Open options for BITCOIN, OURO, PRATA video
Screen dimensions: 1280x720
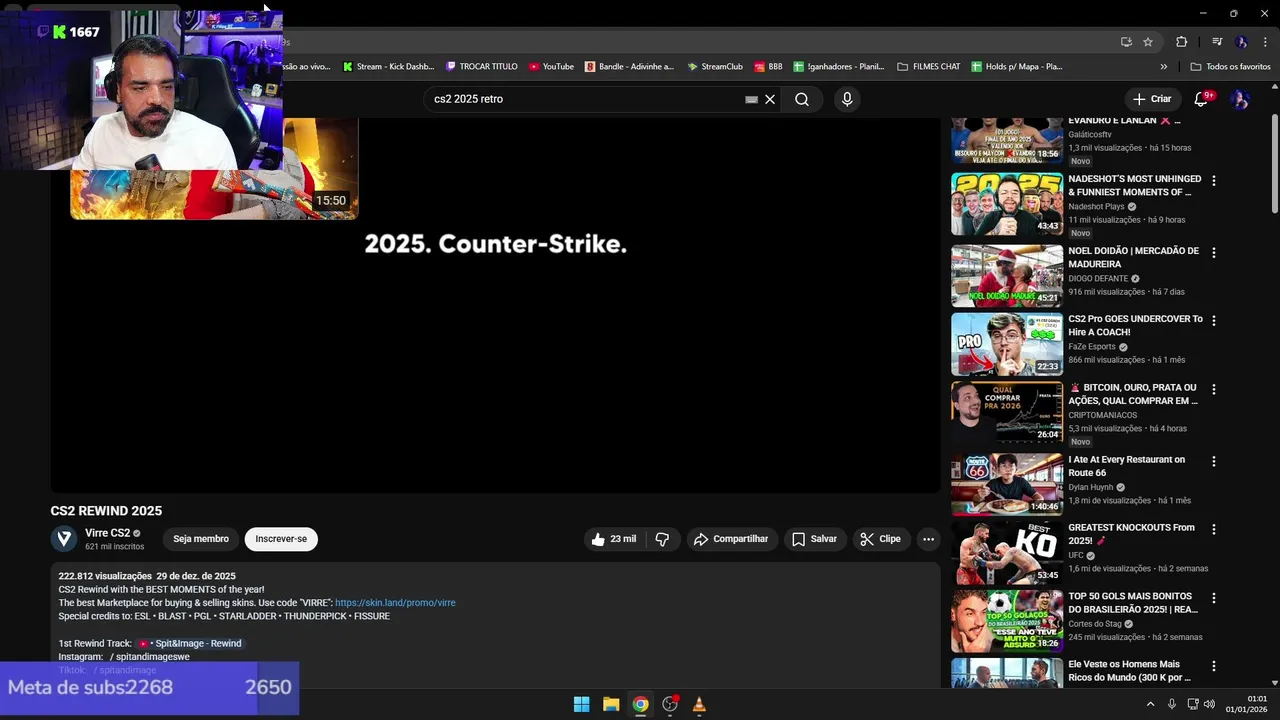point(1214,390)
